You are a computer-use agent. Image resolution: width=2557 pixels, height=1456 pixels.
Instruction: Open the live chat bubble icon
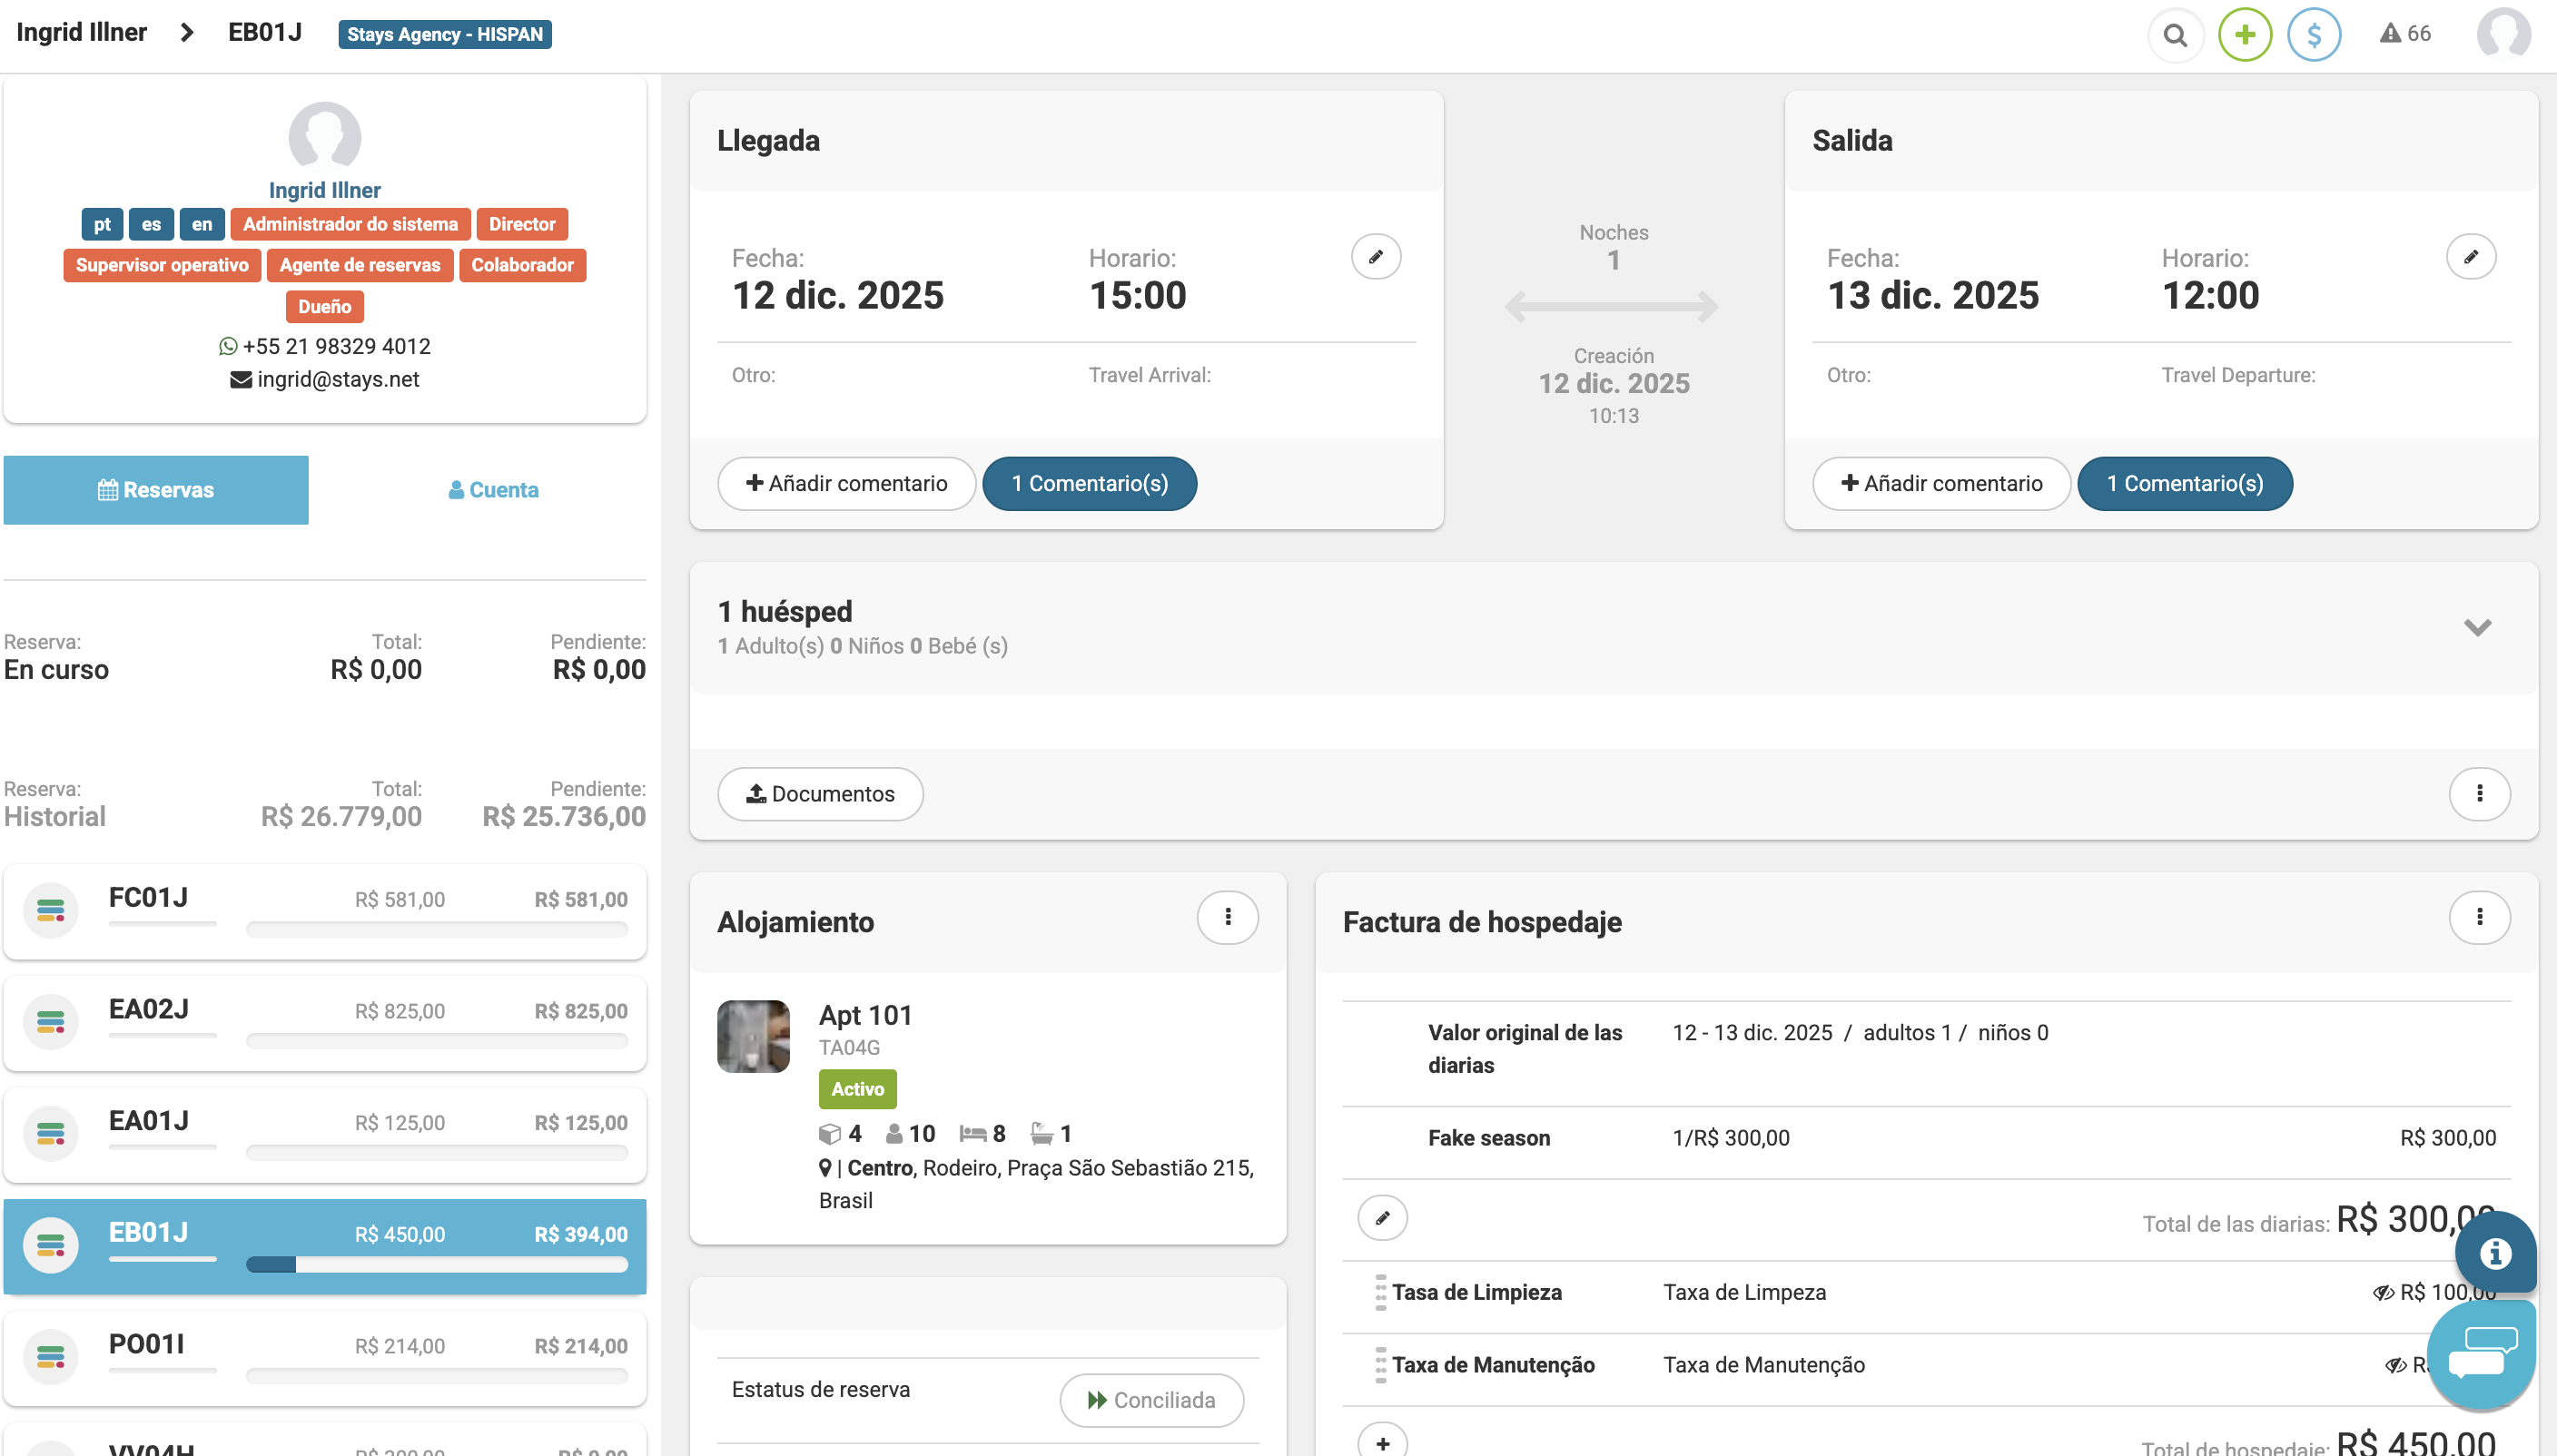[2482, 1352]
